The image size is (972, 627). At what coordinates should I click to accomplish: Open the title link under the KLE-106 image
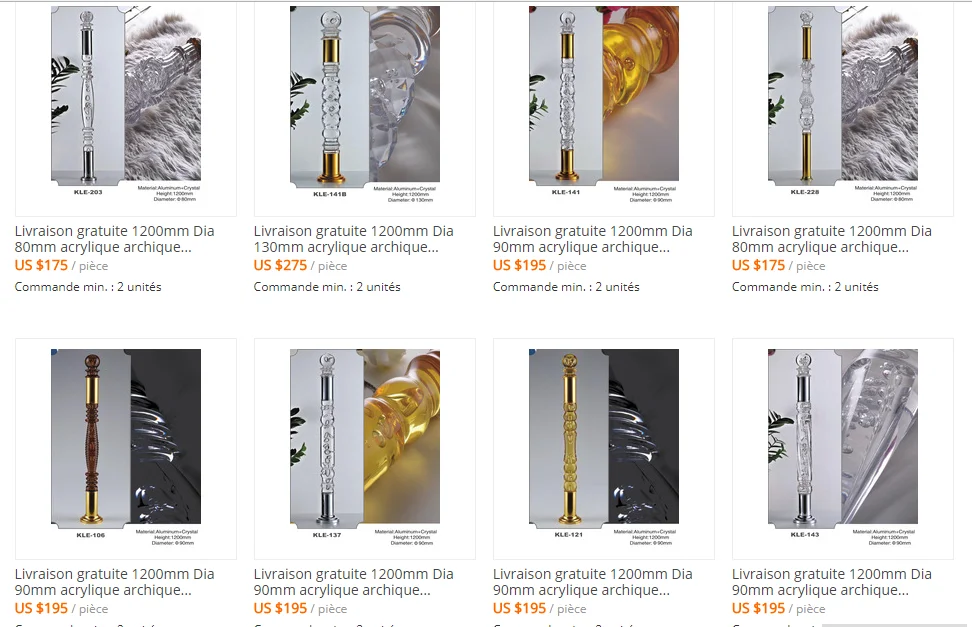point(115,582)
